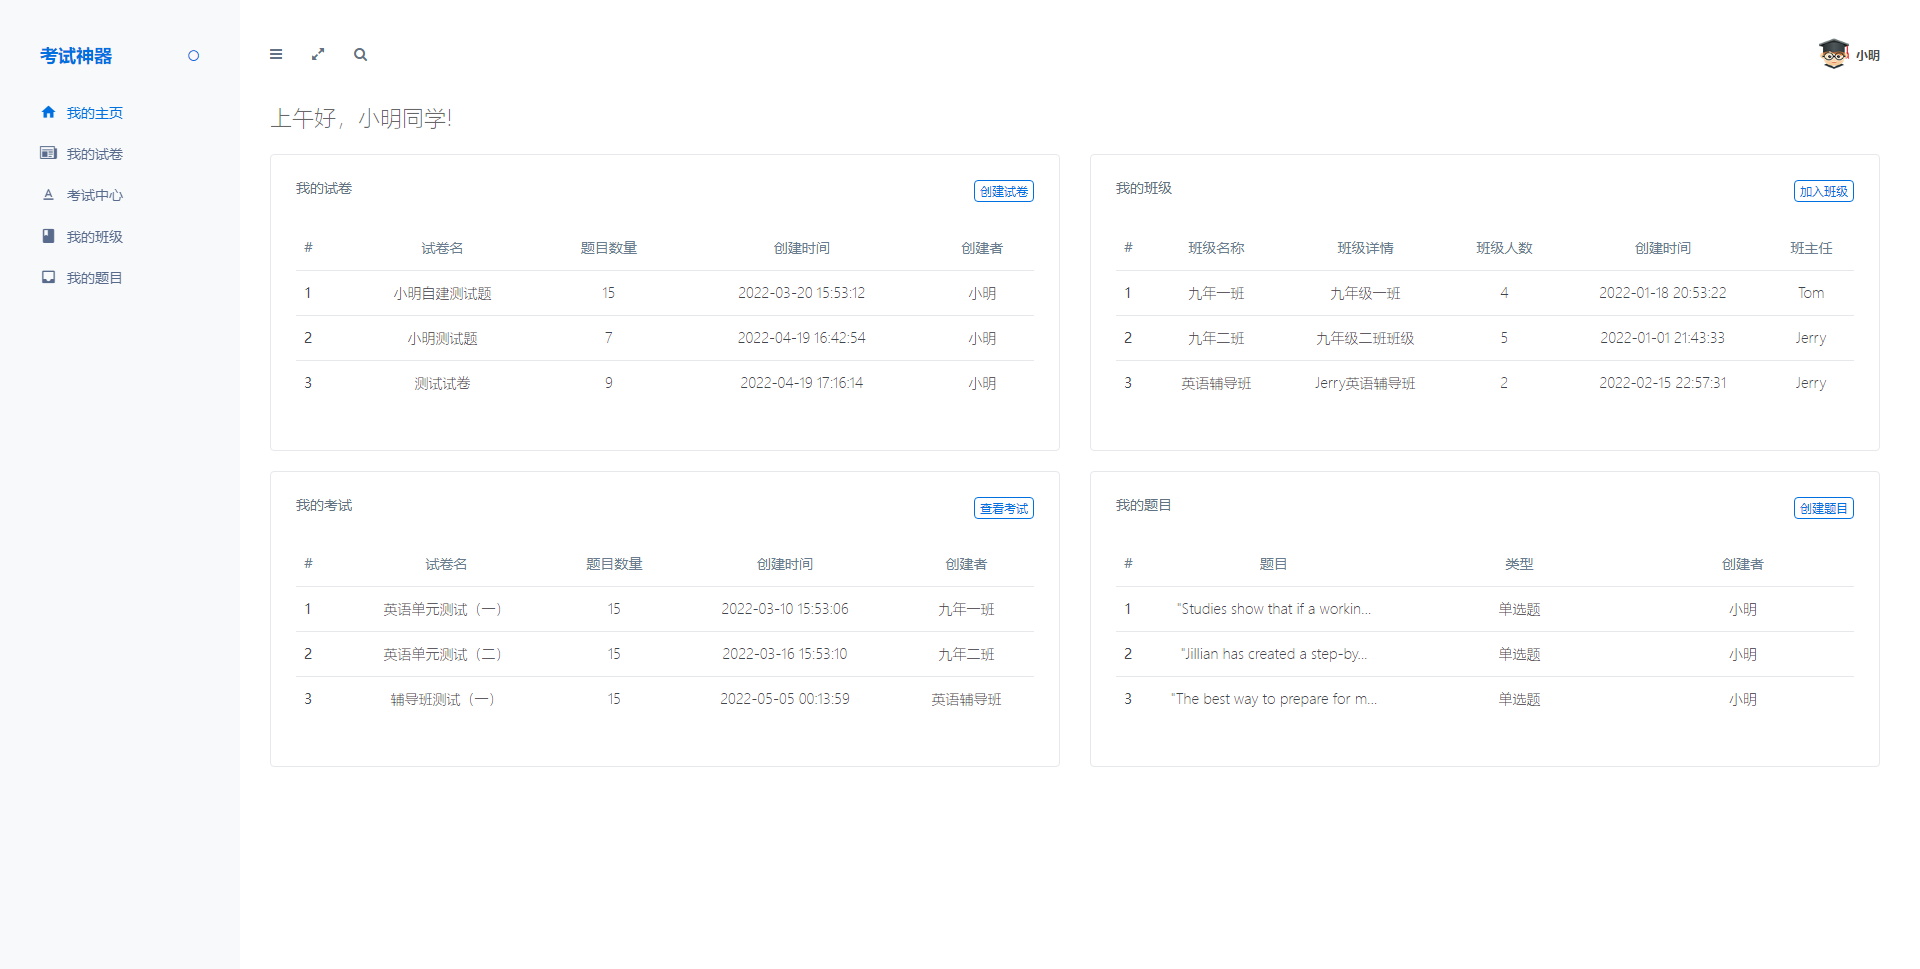
Task: Click timestamp 2022-03-20 15:53:12
Action: pyautogui.click(x=802, y=293)
